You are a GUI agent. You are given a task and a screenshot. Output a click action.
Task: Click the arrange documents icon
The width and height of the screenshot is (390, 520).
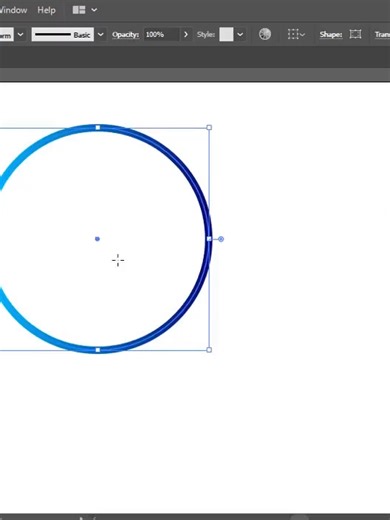(79, 10)
